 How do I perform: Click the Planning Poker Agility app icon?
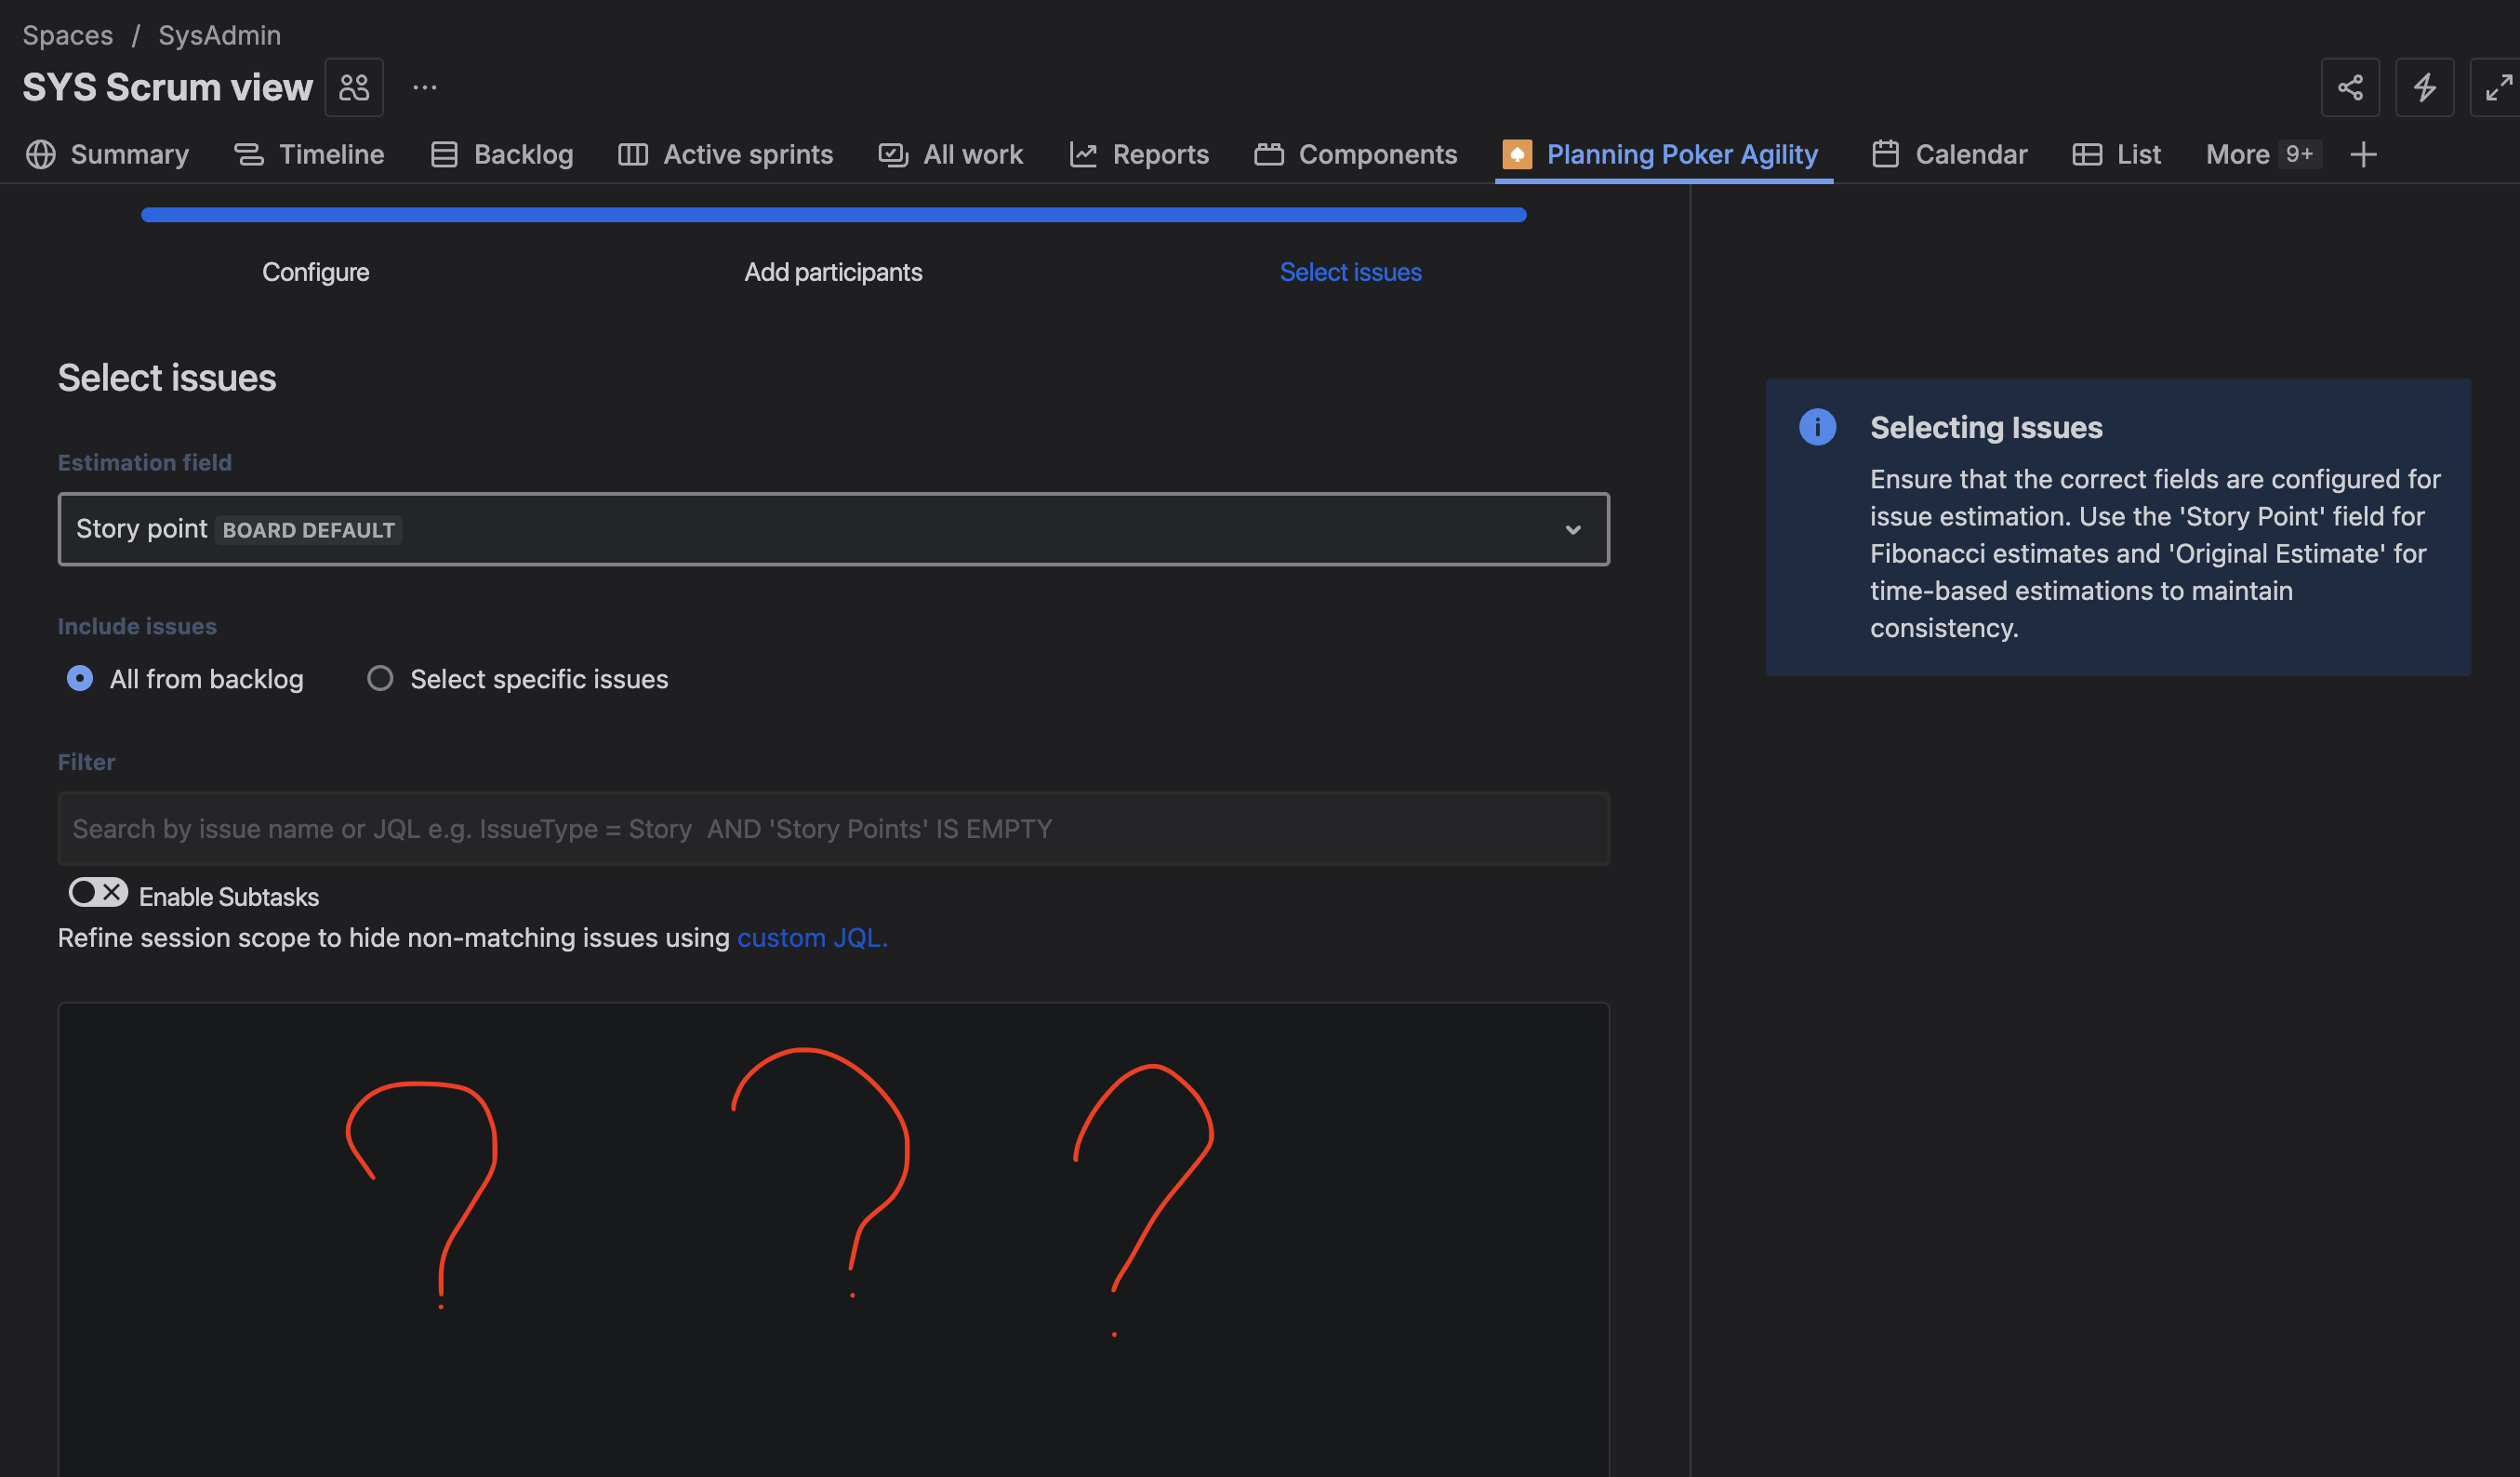pyautogui.click(x=1516, y=154)
